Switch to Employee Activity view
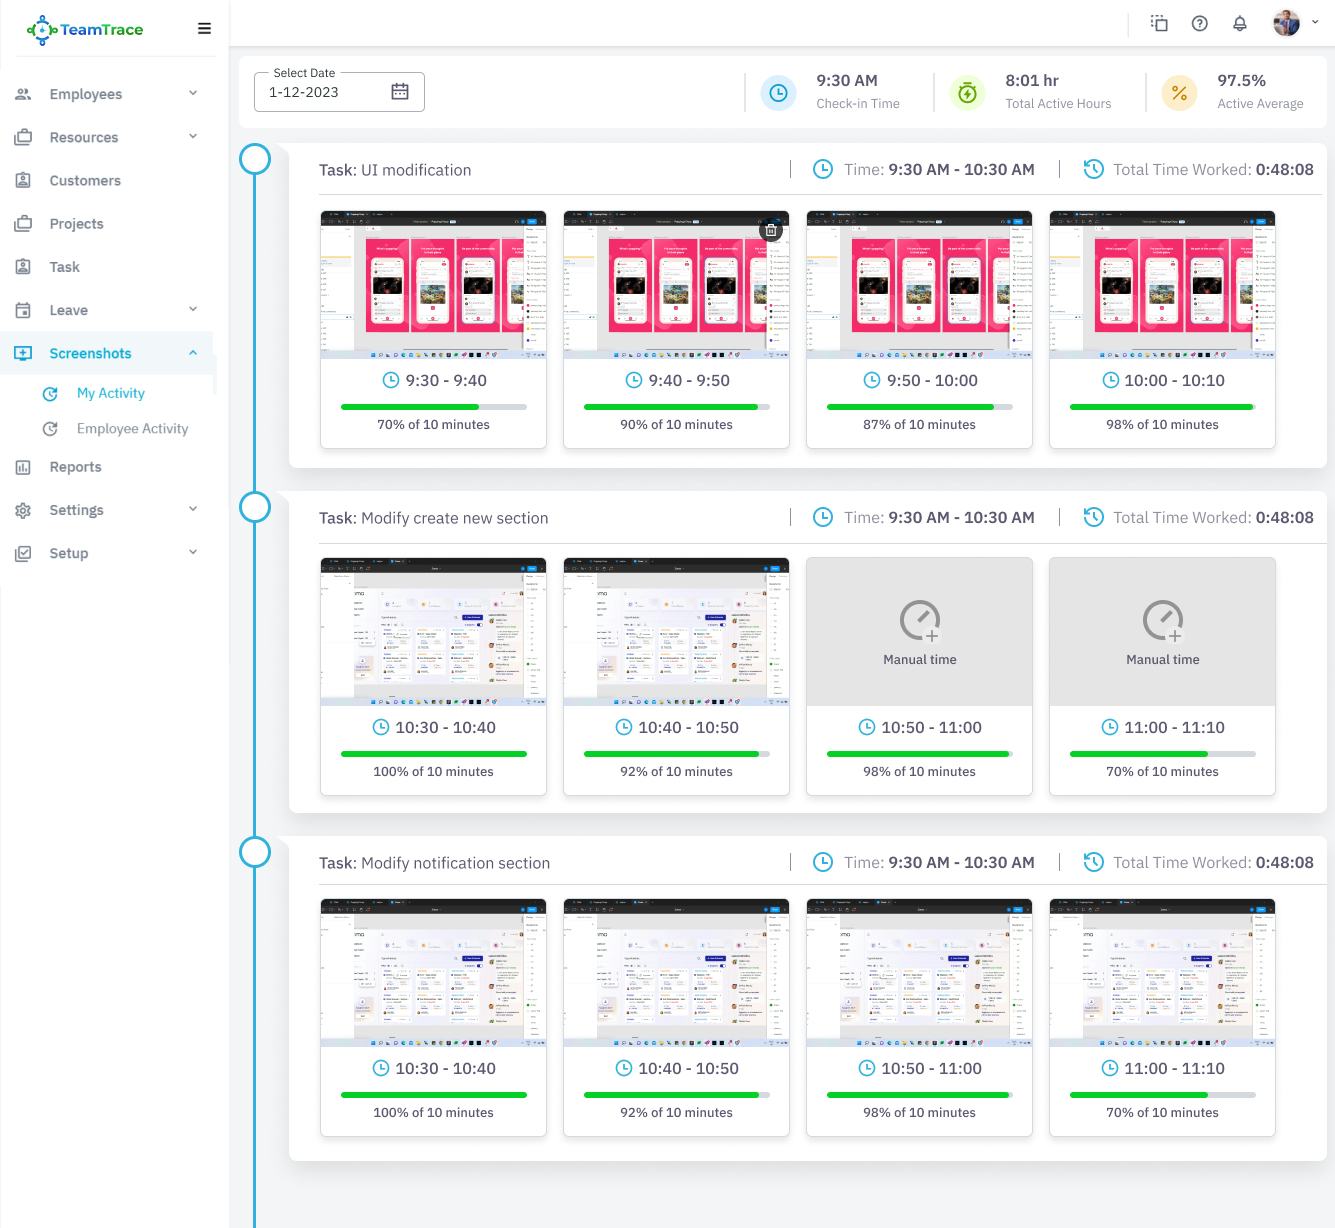This screenshot has width=1335, height=1228. point(132,428)
